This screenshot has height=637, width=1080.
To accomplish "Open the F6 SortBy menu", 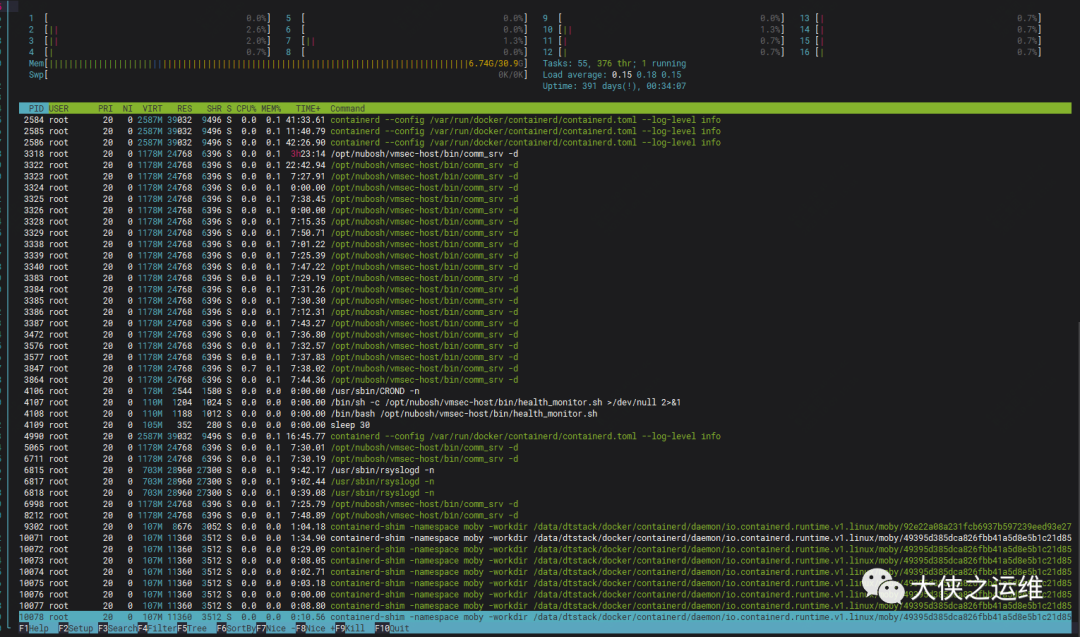I will [235, 629].
